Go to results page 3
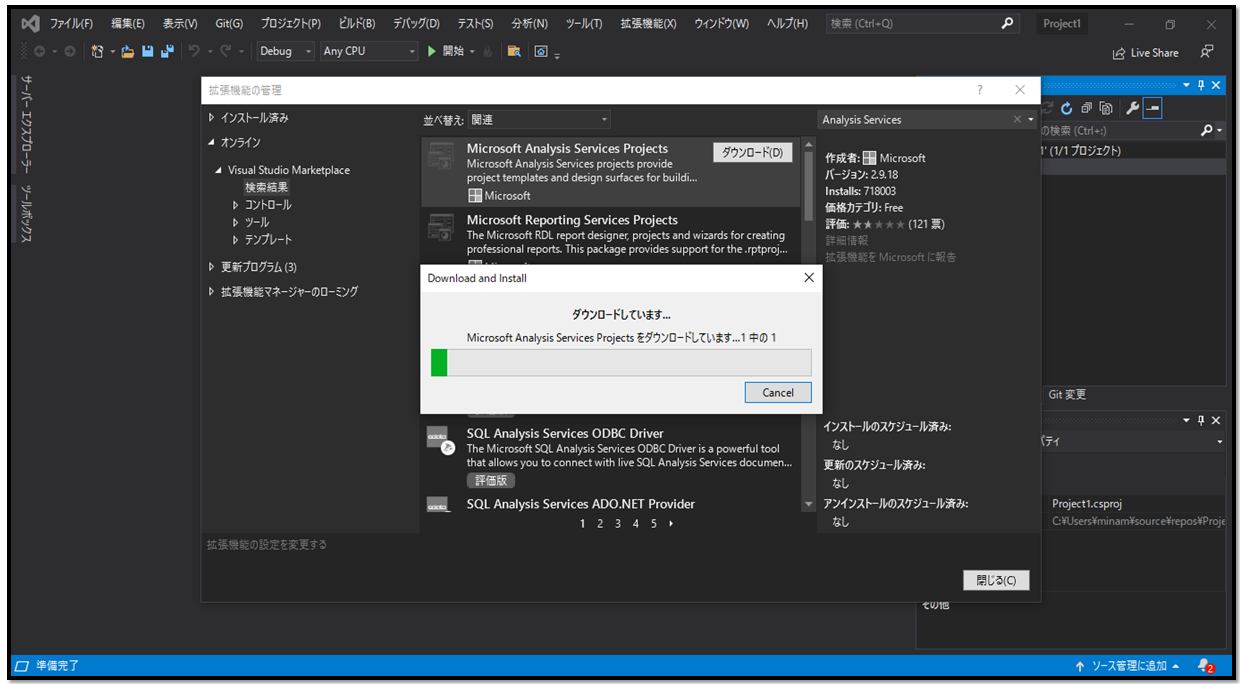This screenshot has height=684, width=1240. tap(618, 524)
